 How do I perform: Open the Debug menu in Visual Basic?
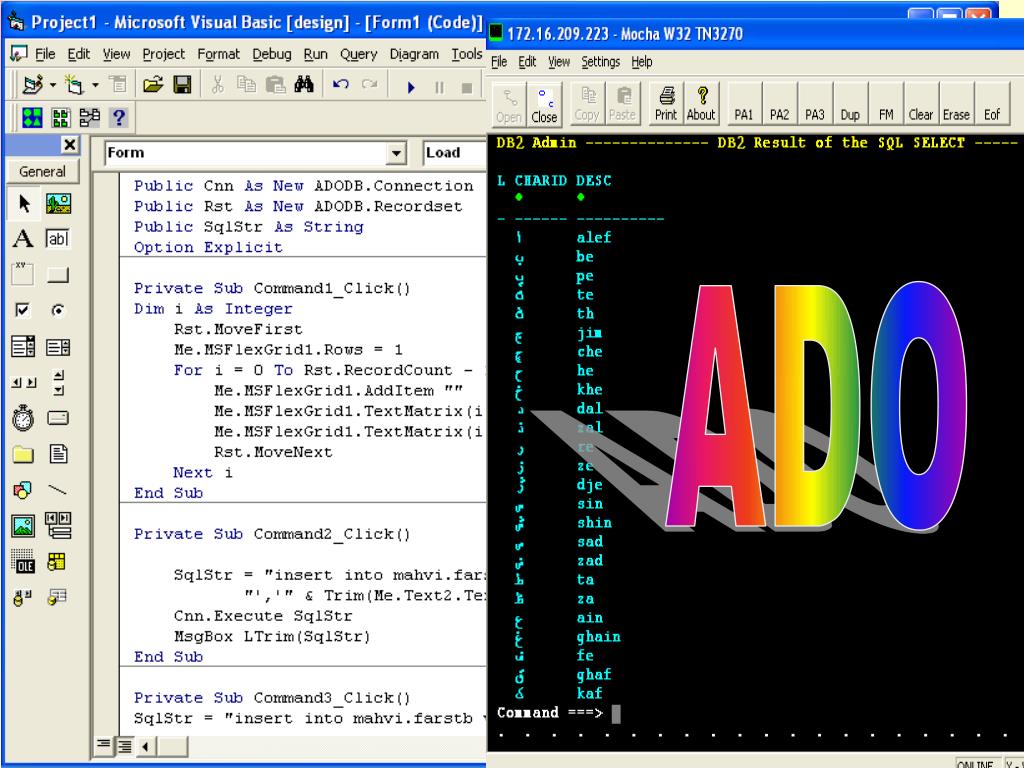(x=272, y=54)
